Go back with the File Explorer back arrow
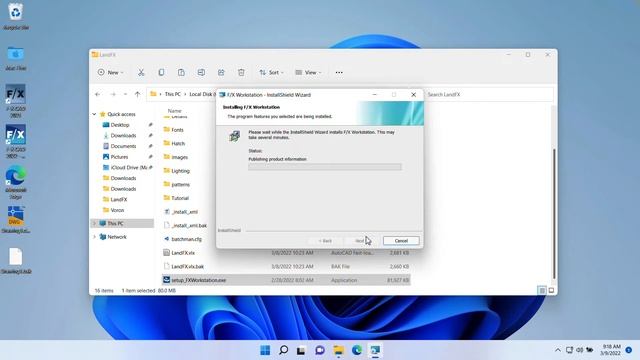The height and width of the screenshot is (360, 640). pyautogui.click(x=98, y=94)
